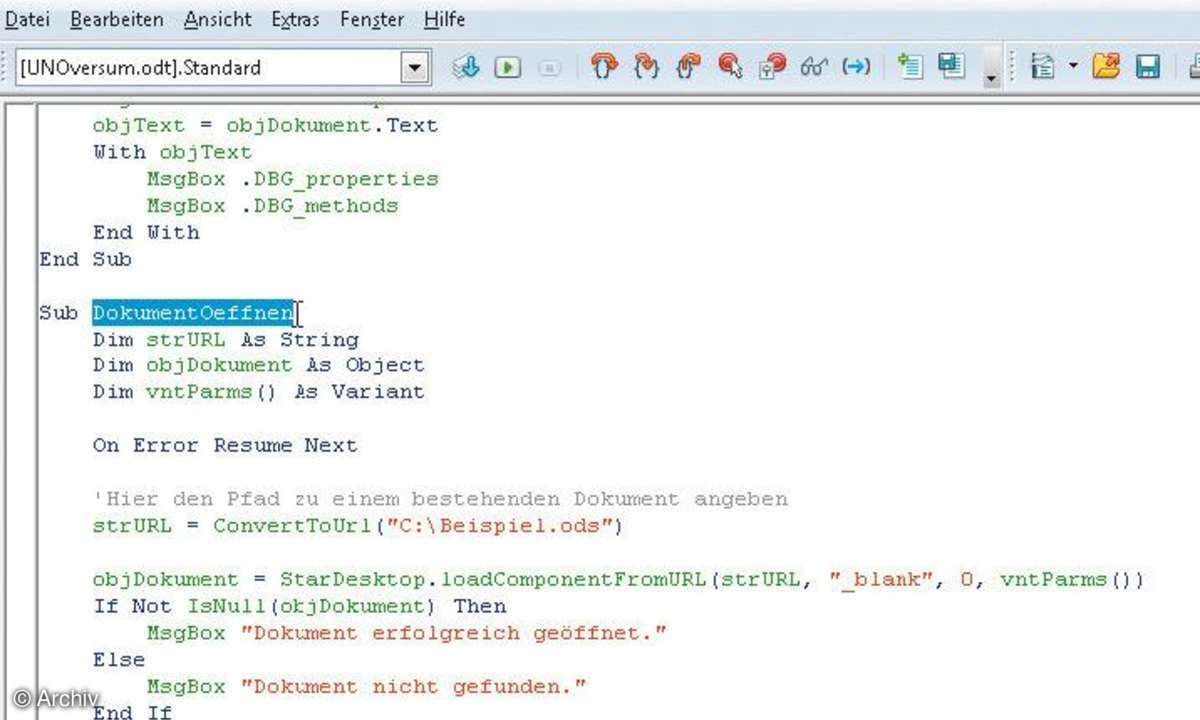
Task: Click the comment 'Hier den Pfad zu einem...'
Action: [x=440, y=498]
